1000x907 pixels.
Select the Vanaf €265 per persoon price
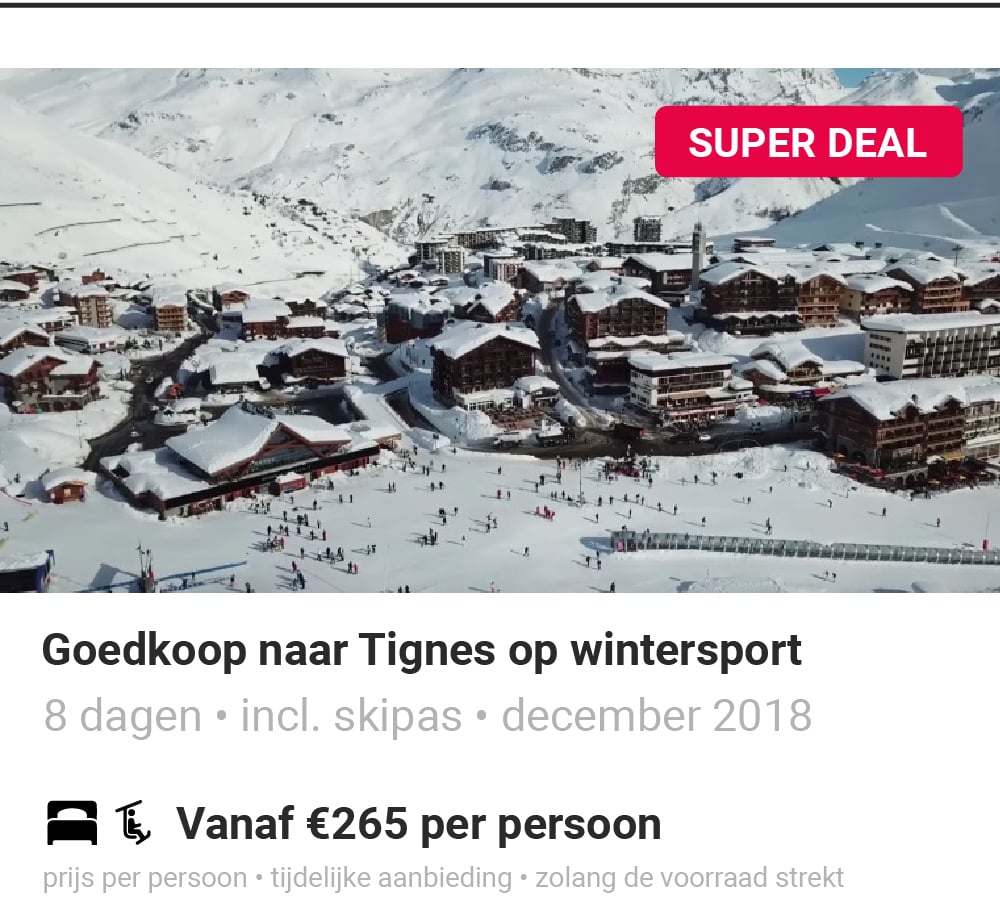coord(419,823)
